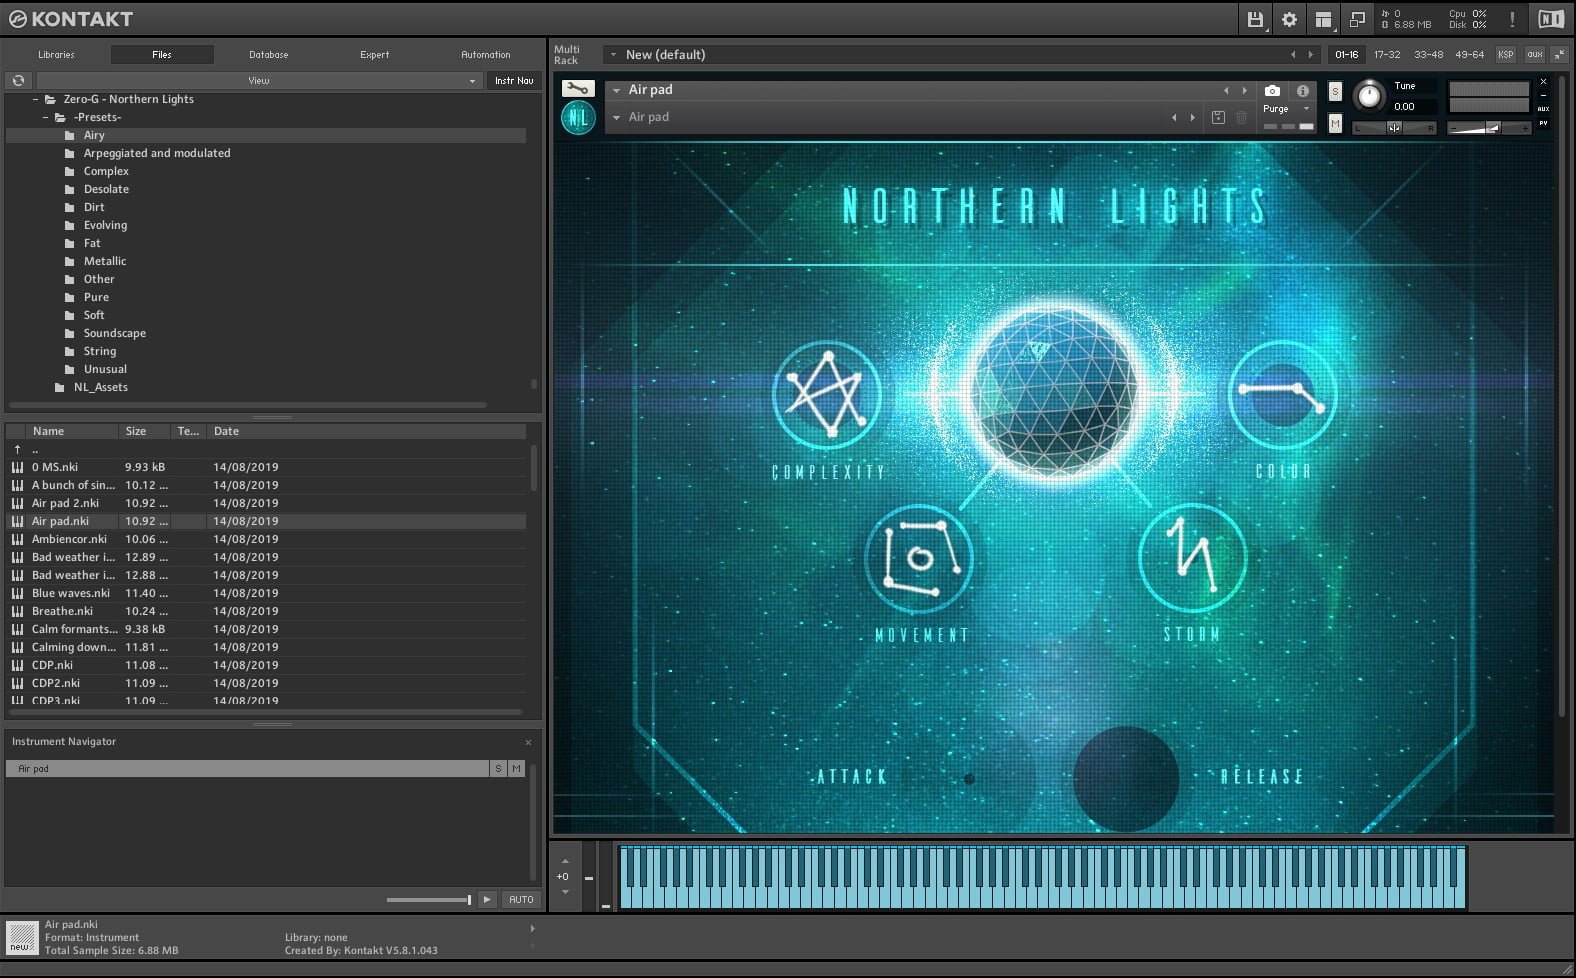Click the Storm control icon
This screenshot has height=978, width=1576.
click(x=1192, y=558)
